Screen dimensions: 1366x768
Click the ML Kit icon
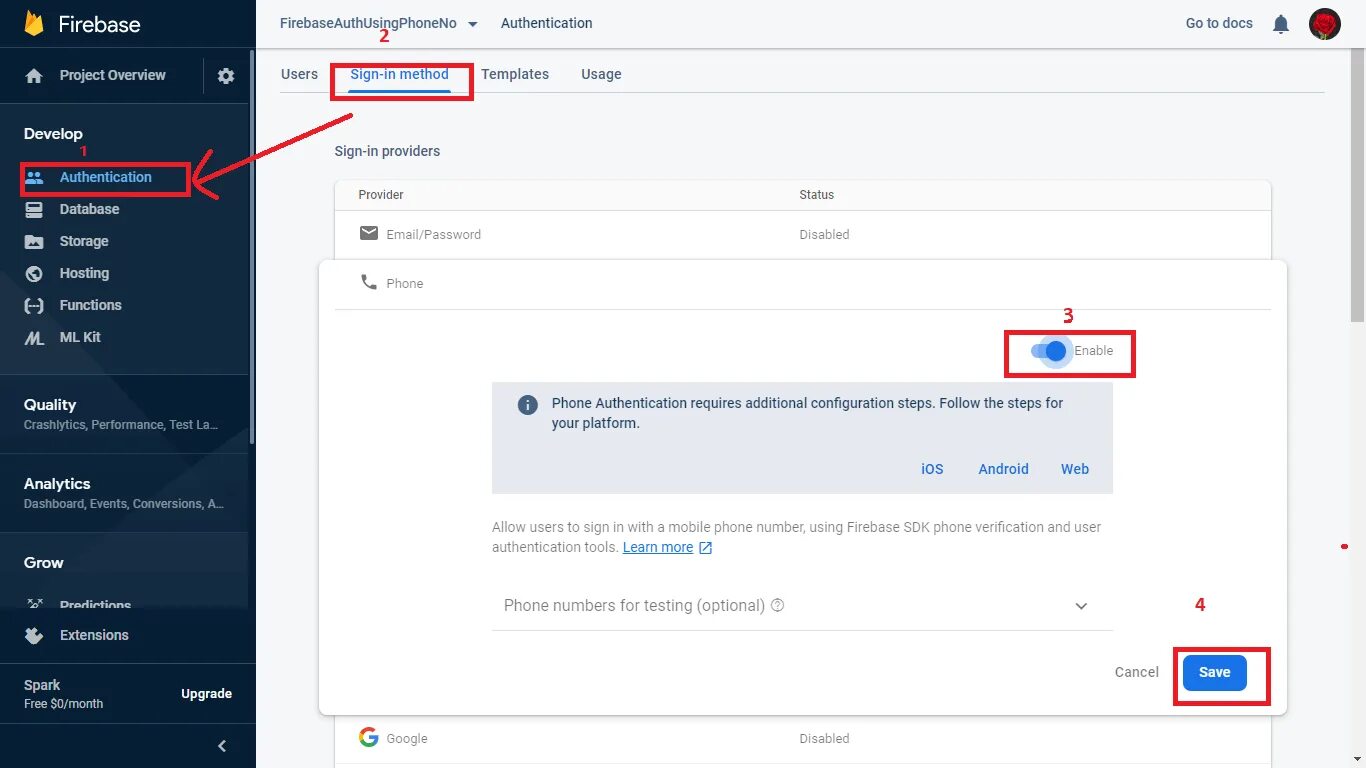[34, 338]
